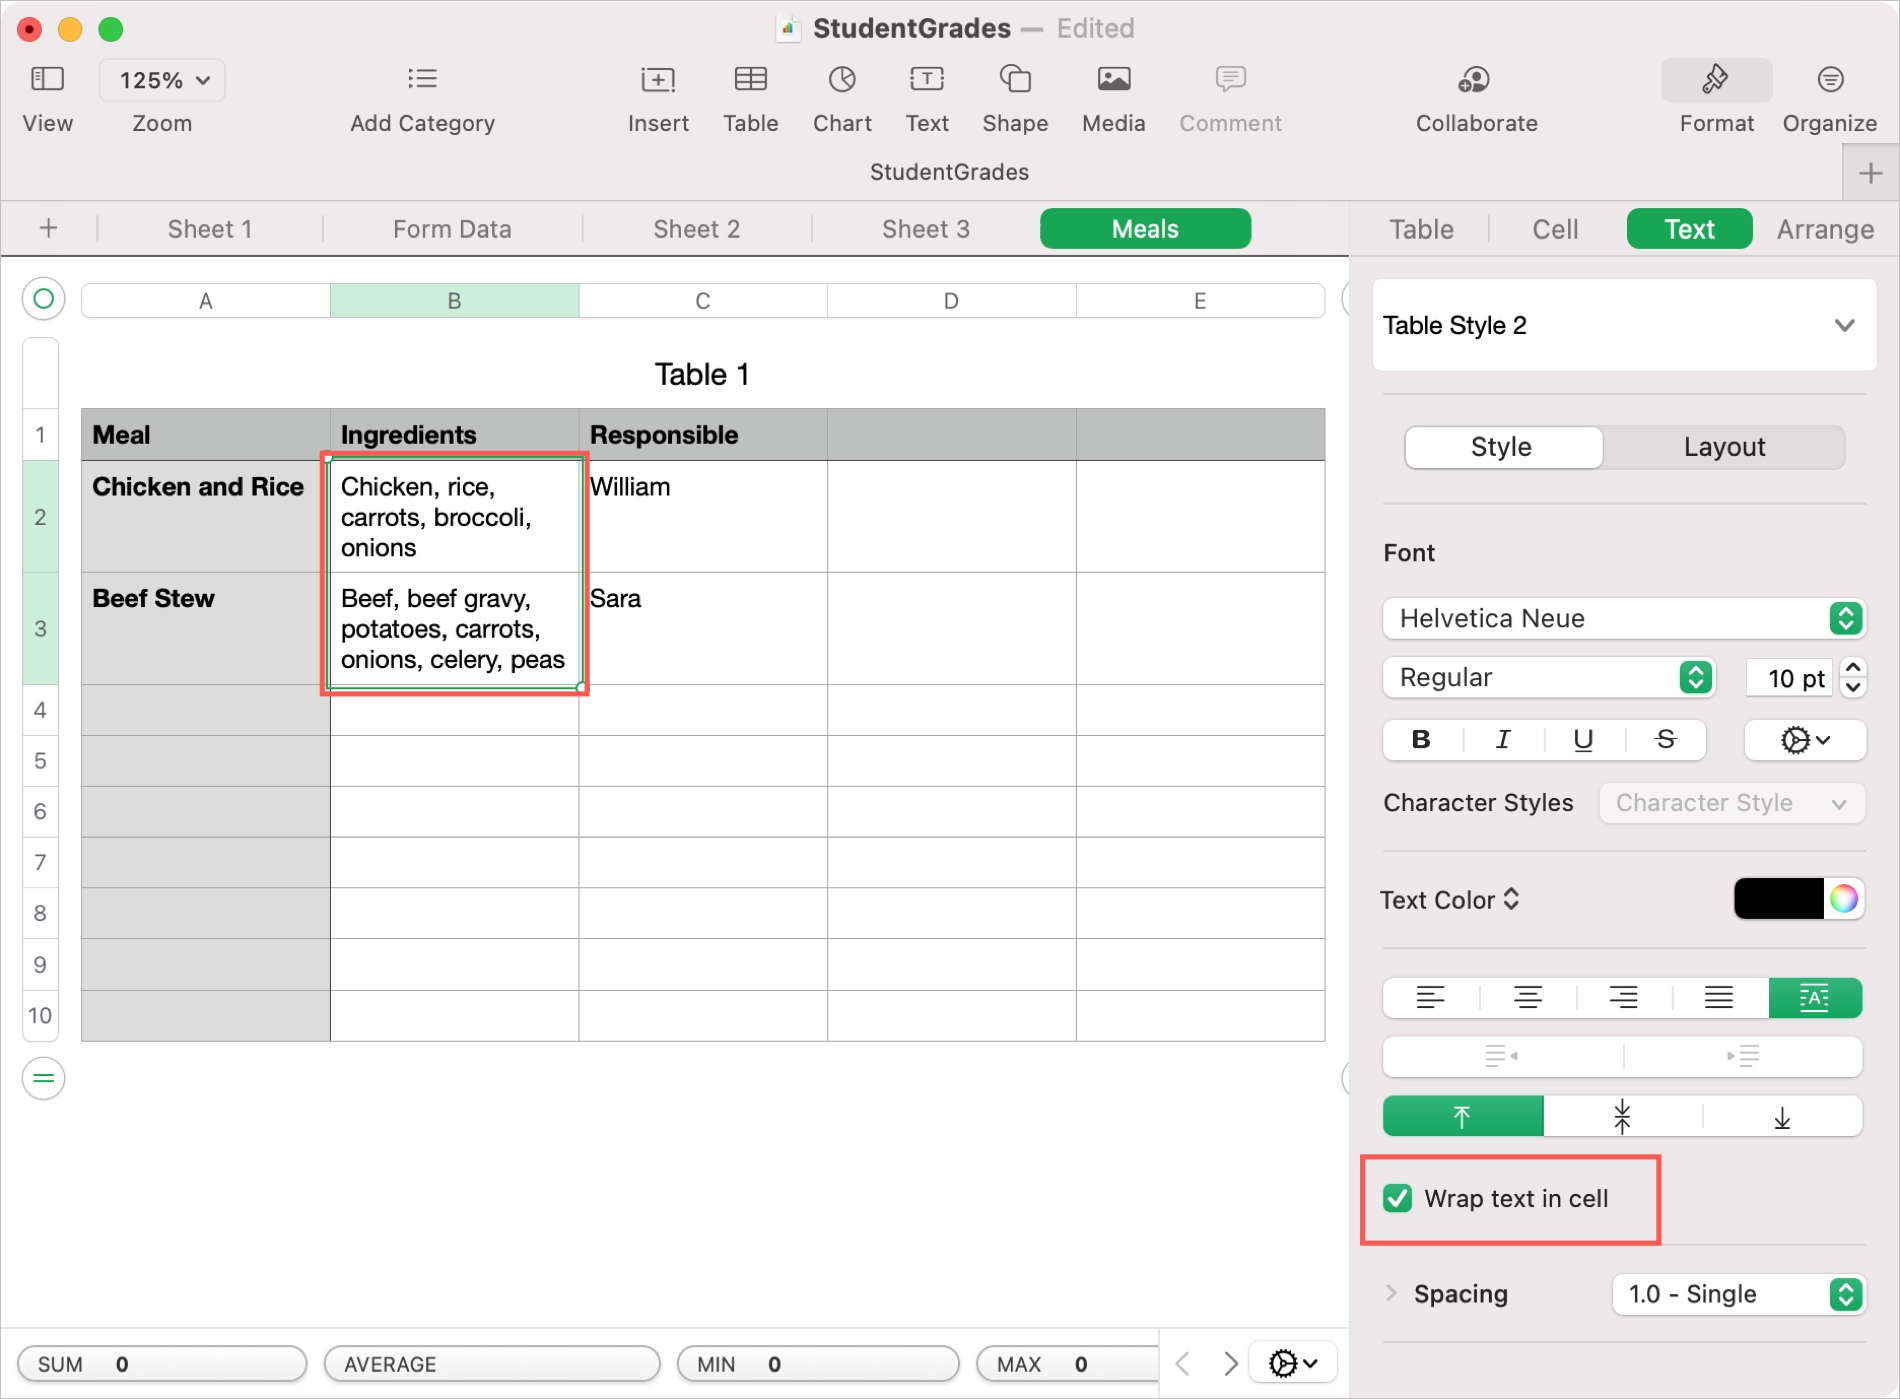1900x1399 pixels.
Task: Justify the text alignment
Action: tap(1719, 998)
